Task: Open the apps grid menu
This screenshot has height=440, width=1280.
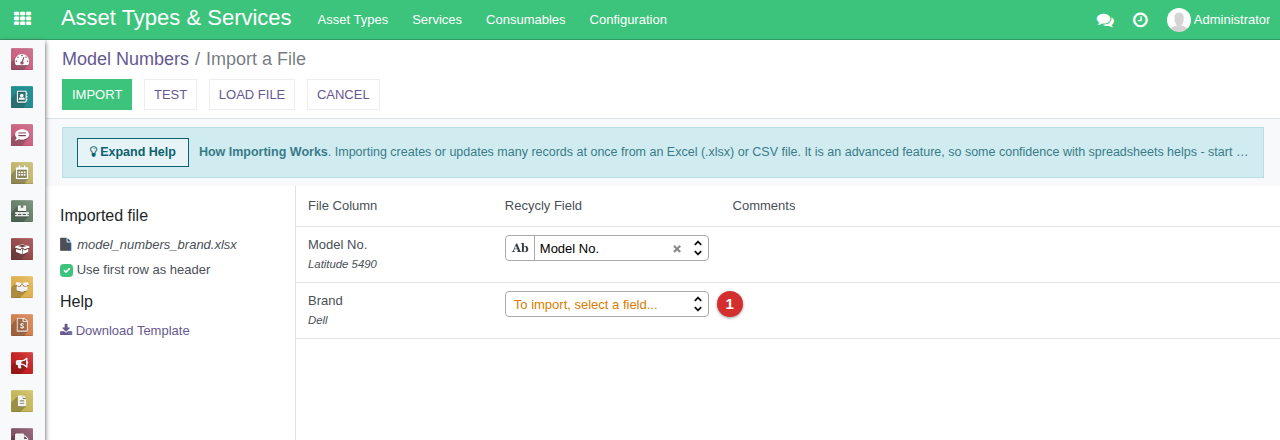Action: click(x=22, y=19)
